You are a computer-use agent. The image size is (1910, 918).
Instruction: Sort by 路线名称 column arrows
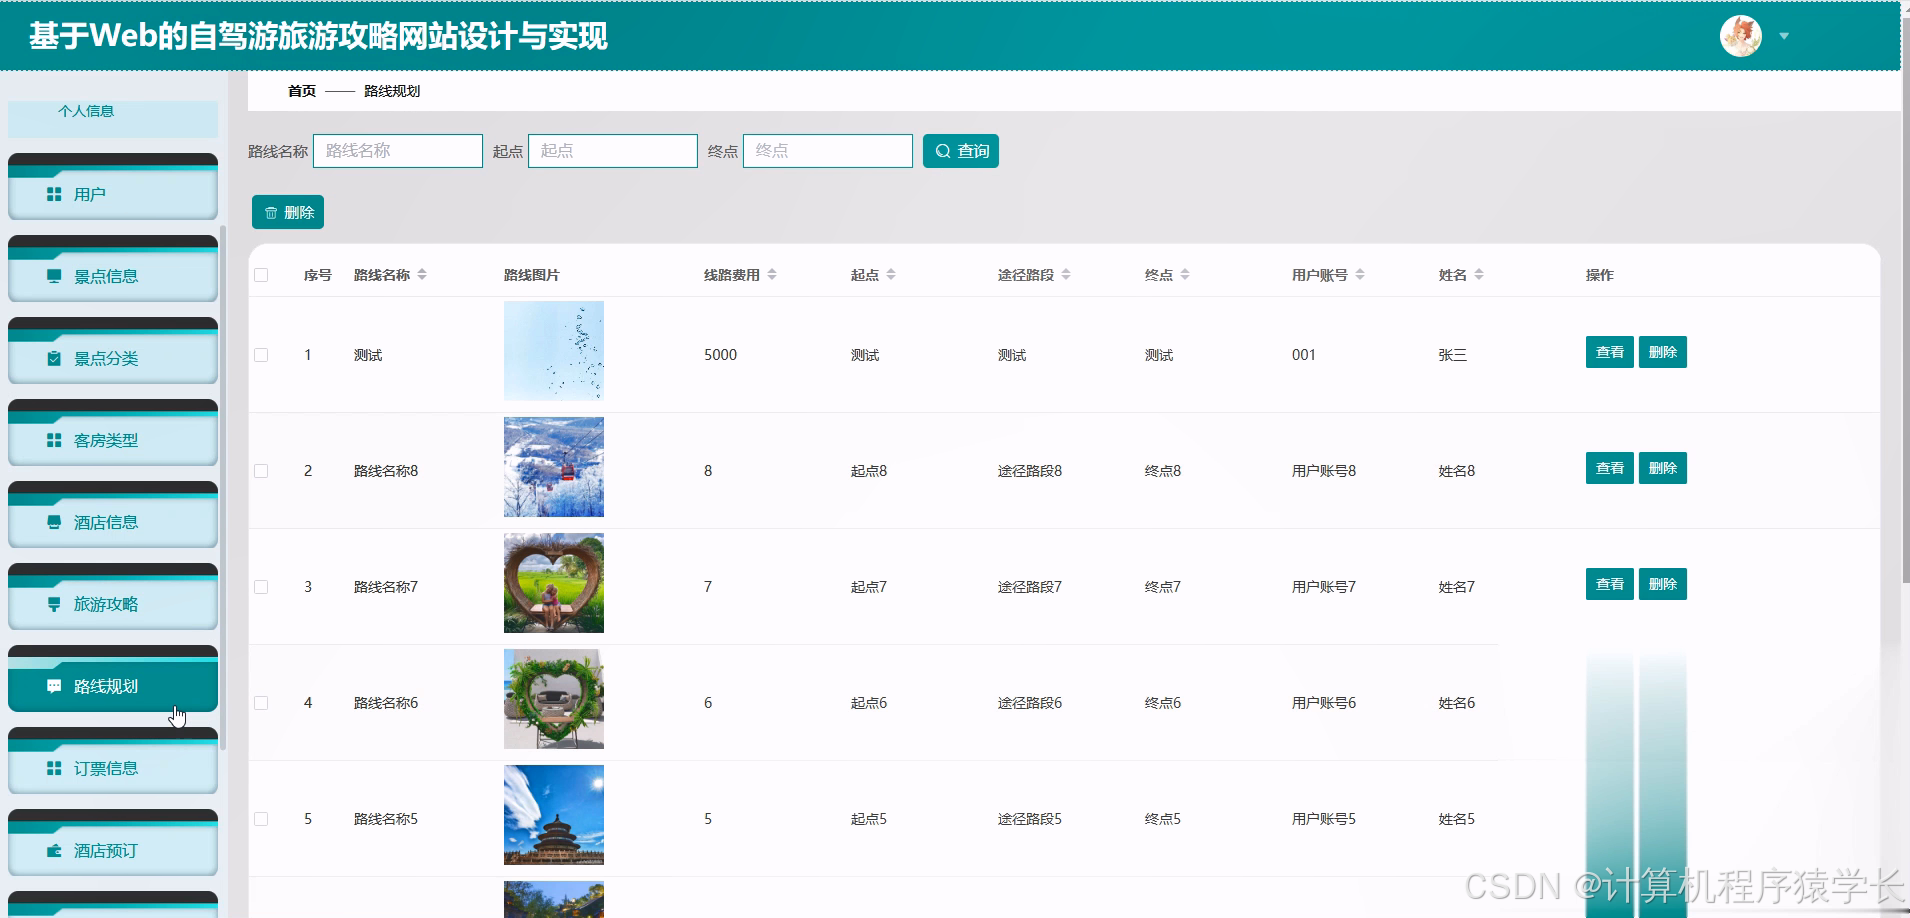424,274
